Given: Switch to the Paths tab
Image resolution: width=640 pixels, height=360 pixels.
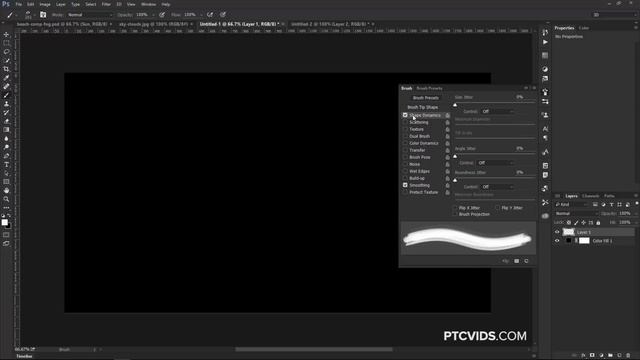Looking at the screenshot, I should tap(609, 196).
